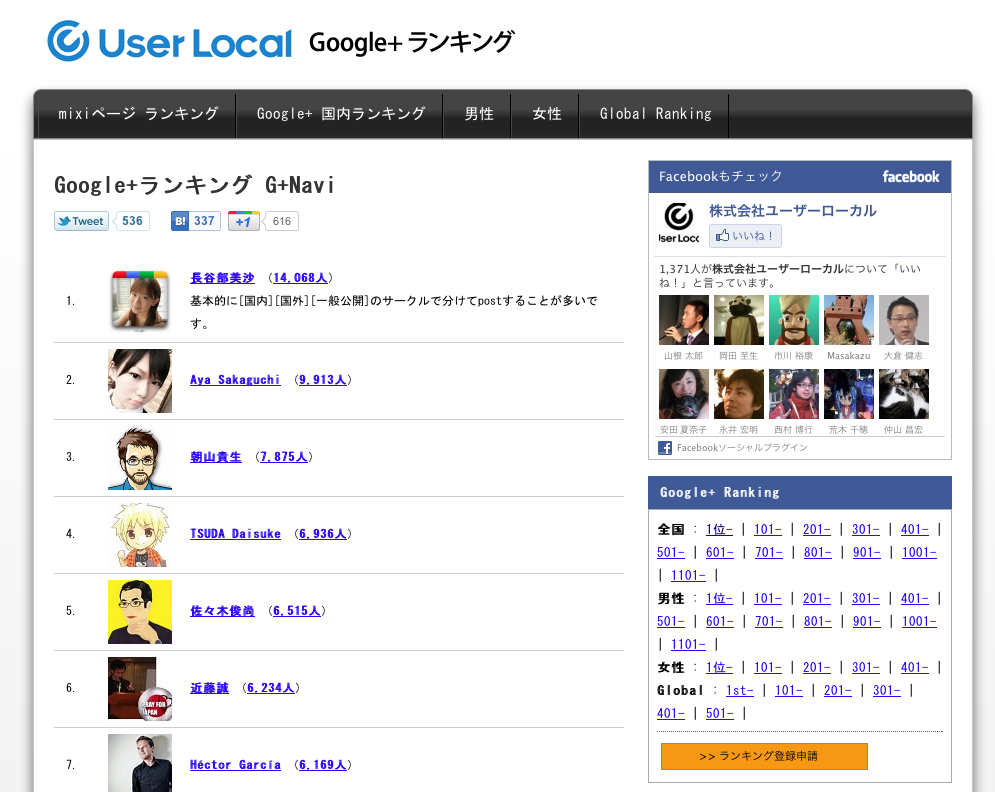This screenshot has height=792, width=995.
Task: Click the Hatena B! bookmark button
Action: coord(180,221)
